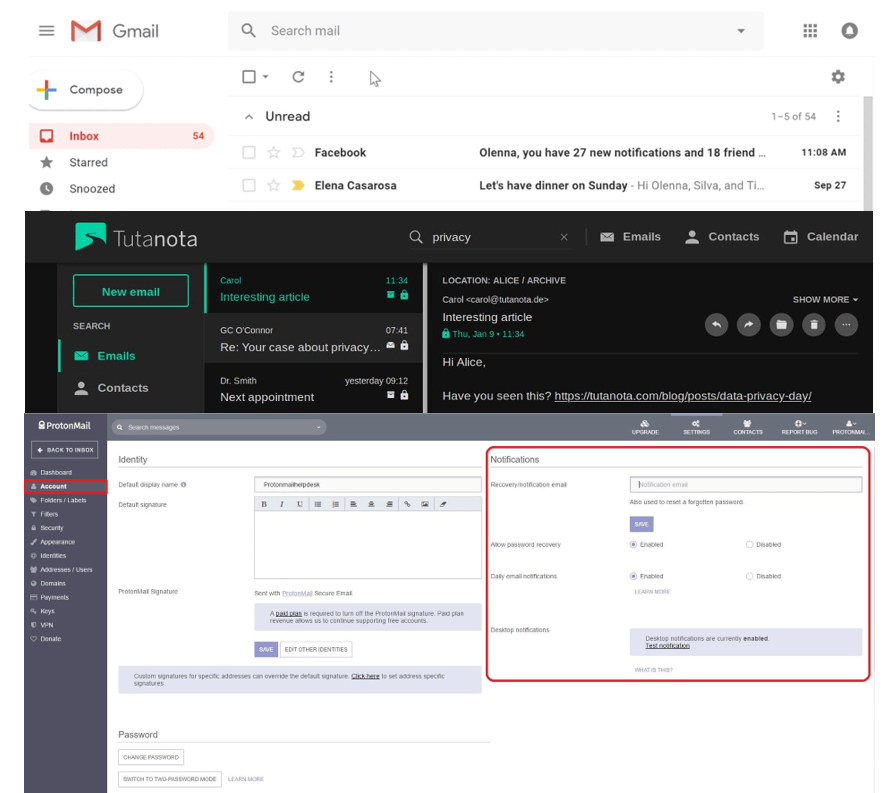Viewport: 888px width, 793px height.
Task: Select Disabled for Daily email notifications
Action: [x=749, y=576]
